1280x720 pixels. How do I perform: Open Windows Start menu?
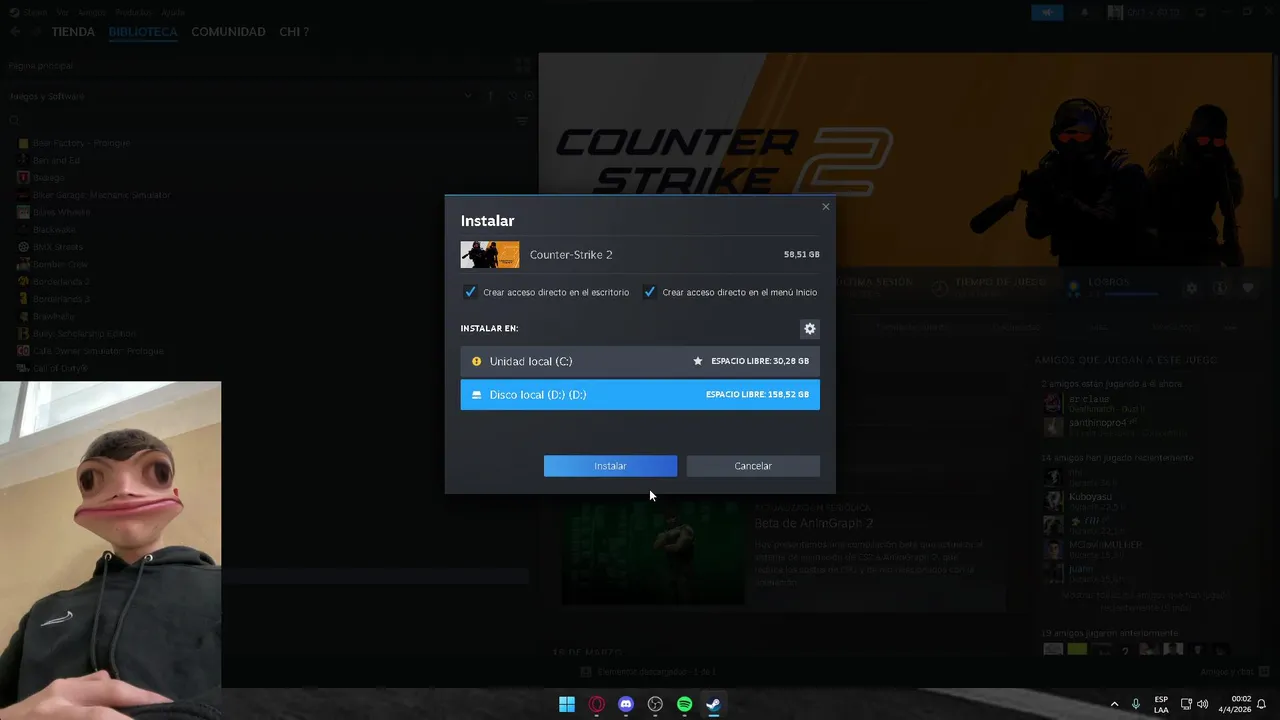tap(567, 704)
